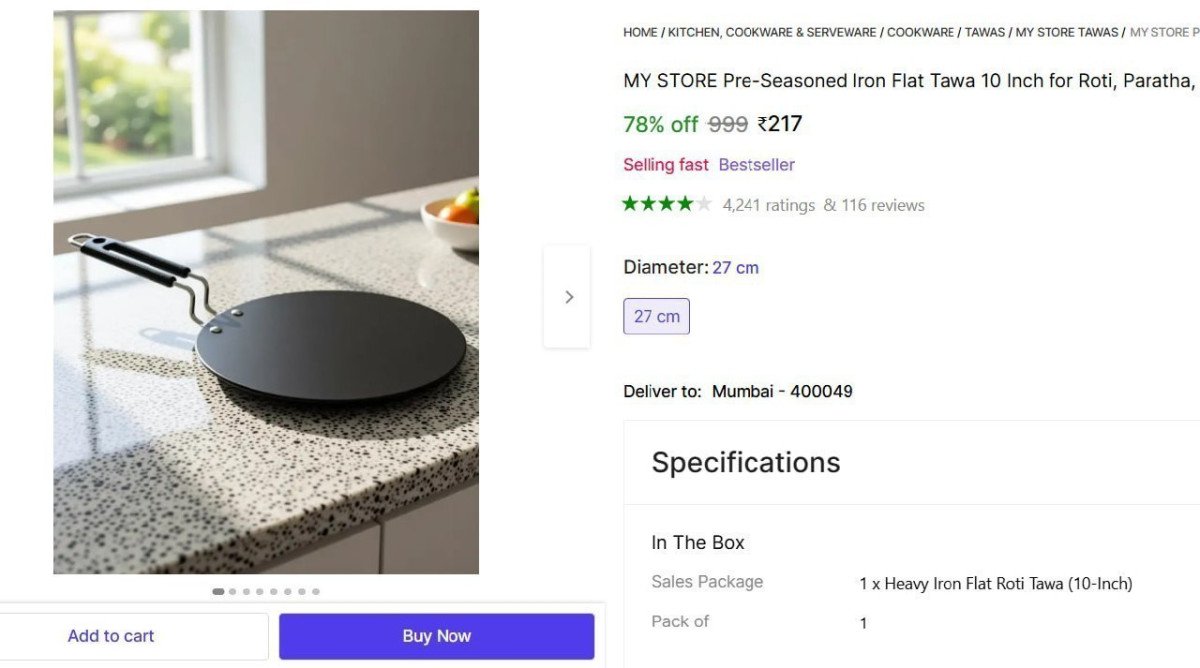
Task: Expand the In The Box details
Action: [697, 542]
